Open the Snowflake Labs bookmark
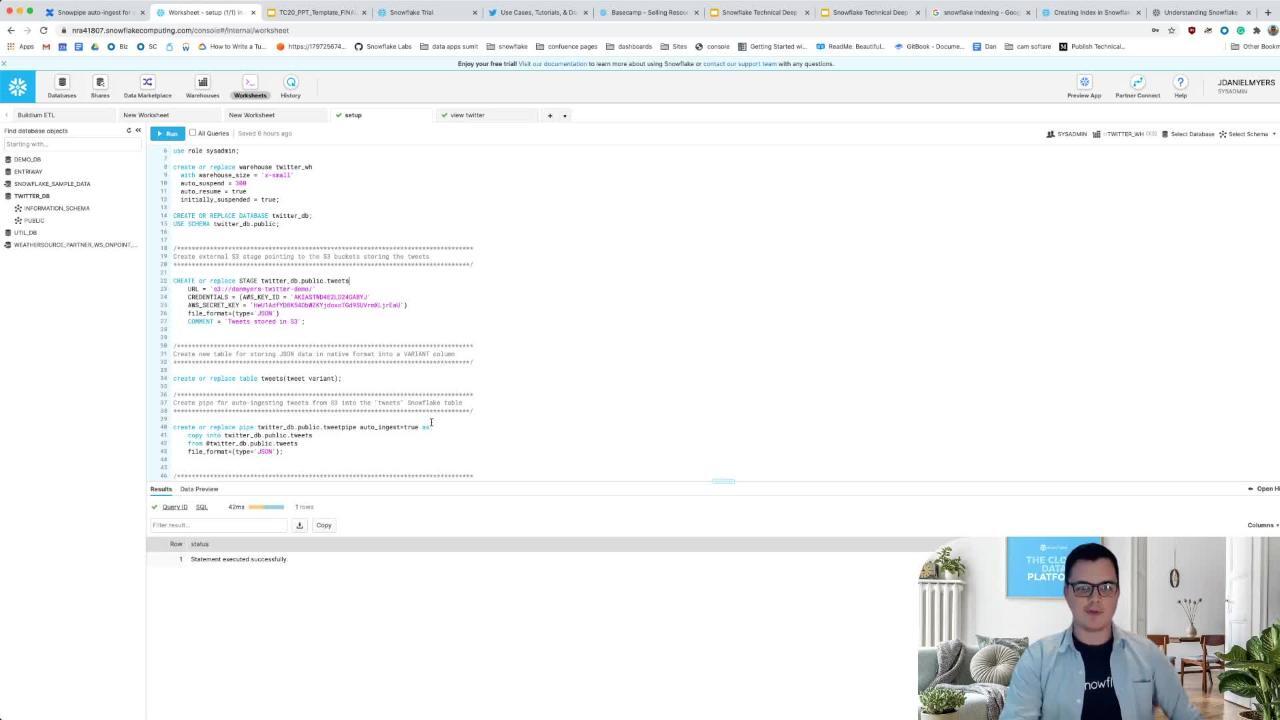Image resolution: width=1280 pixels, height=720 pixels. click(x=383, y=46)
